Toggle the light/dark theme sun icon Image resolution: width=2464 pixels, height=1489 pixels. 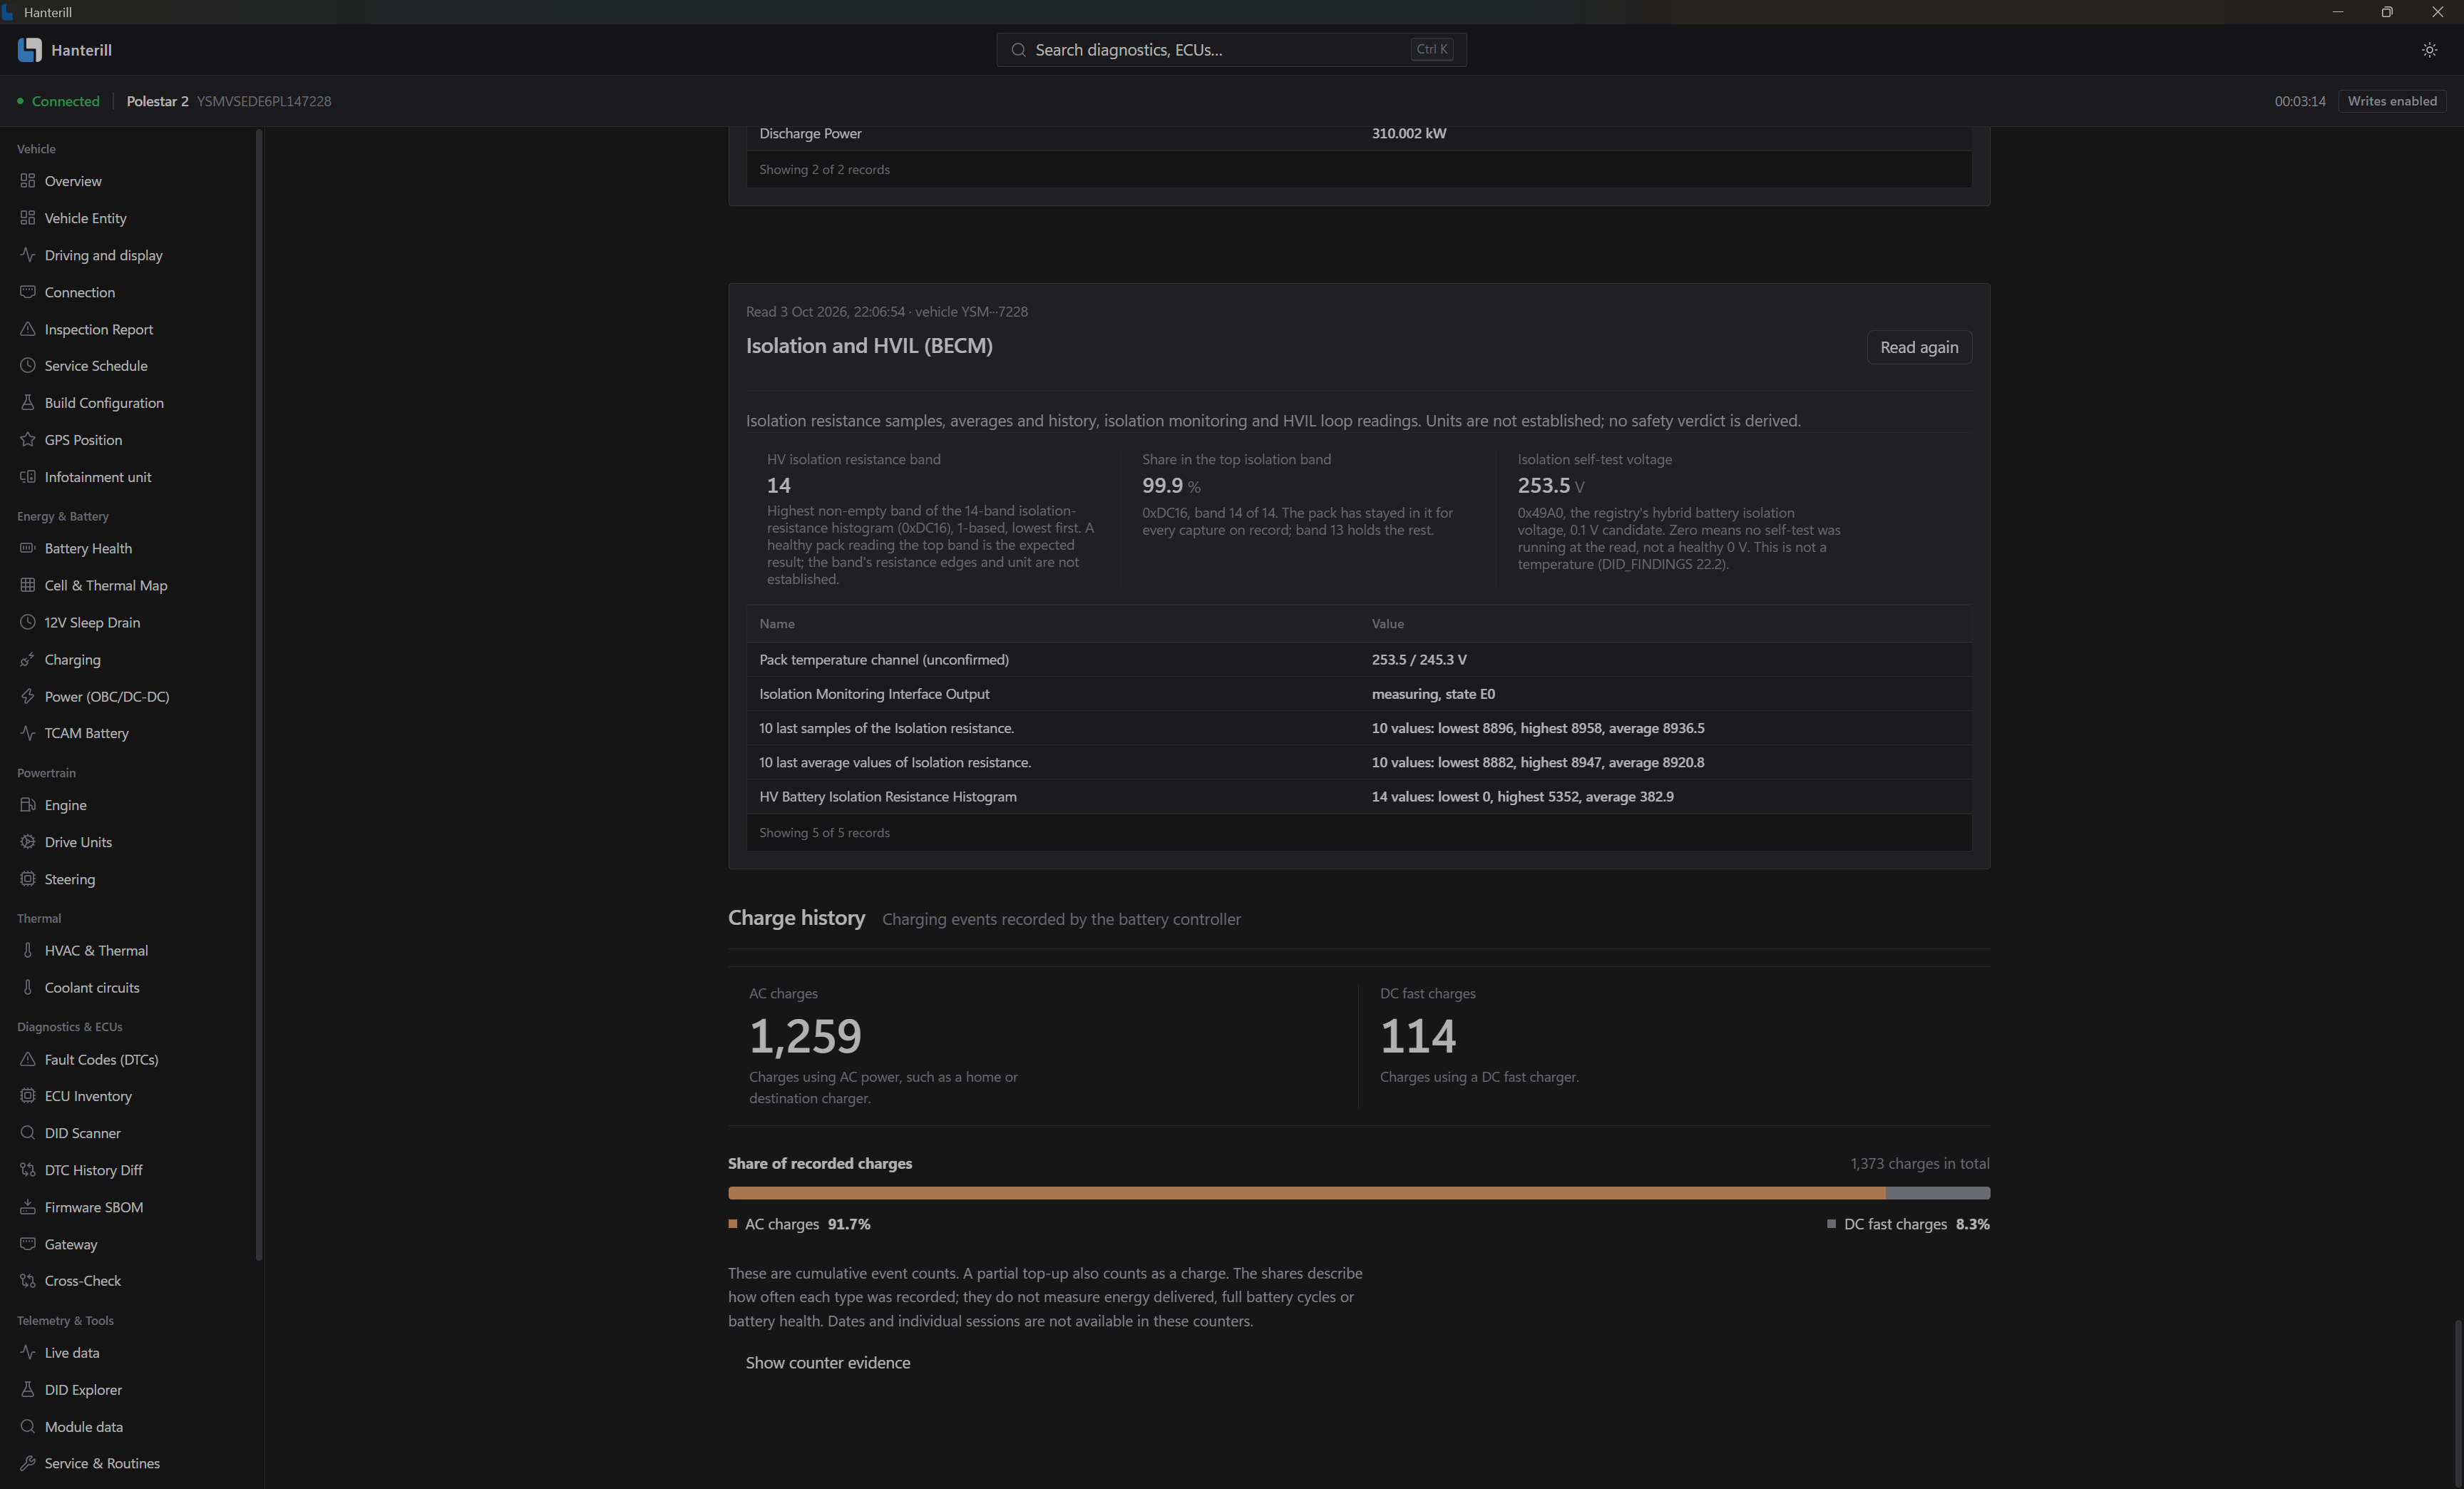(2429, 50)
